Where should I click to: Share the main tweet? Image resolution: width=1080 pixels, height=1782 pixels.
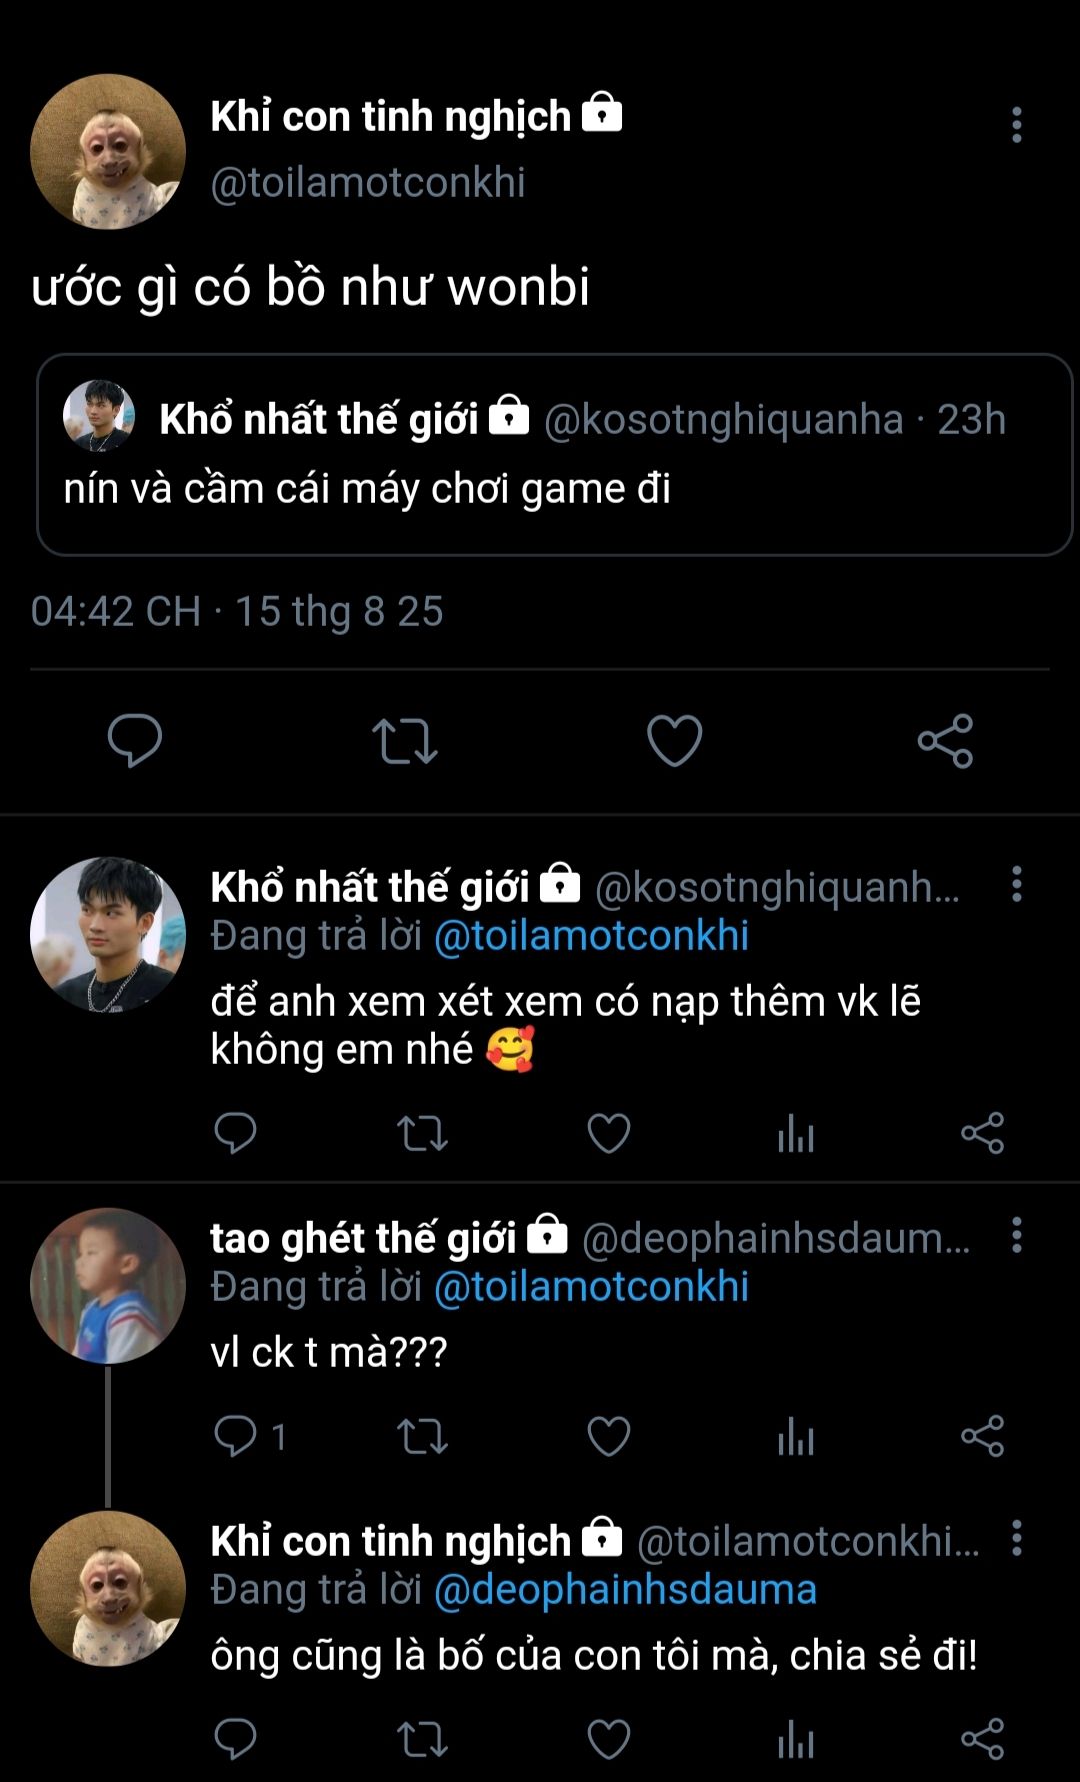pyautogui.click(x=945, y=741)
